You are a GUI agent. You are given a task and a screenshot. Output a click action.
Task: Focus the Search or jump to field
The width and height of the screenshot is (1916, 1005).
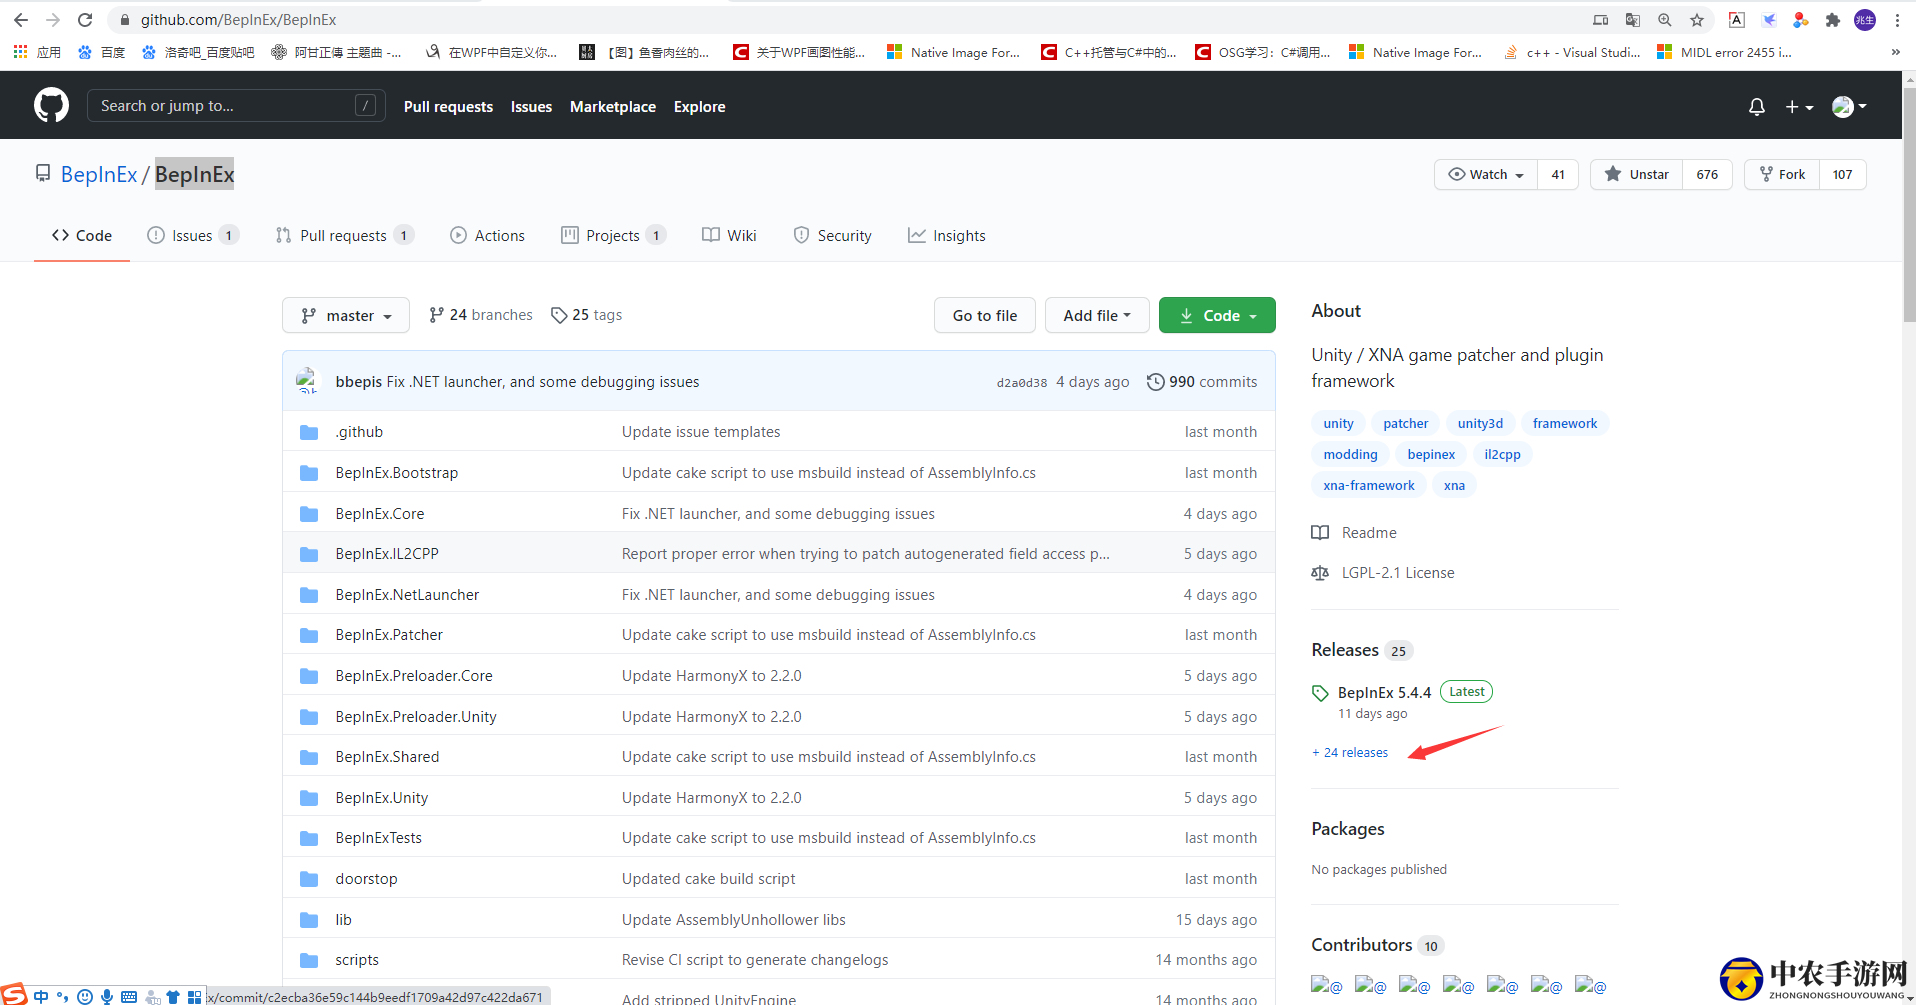coord(236,106)
